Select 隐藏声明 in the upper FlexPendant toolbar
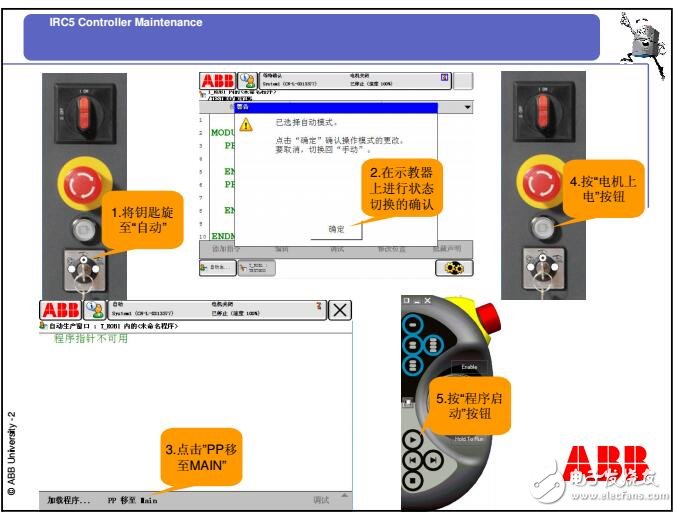 [447, 249]
